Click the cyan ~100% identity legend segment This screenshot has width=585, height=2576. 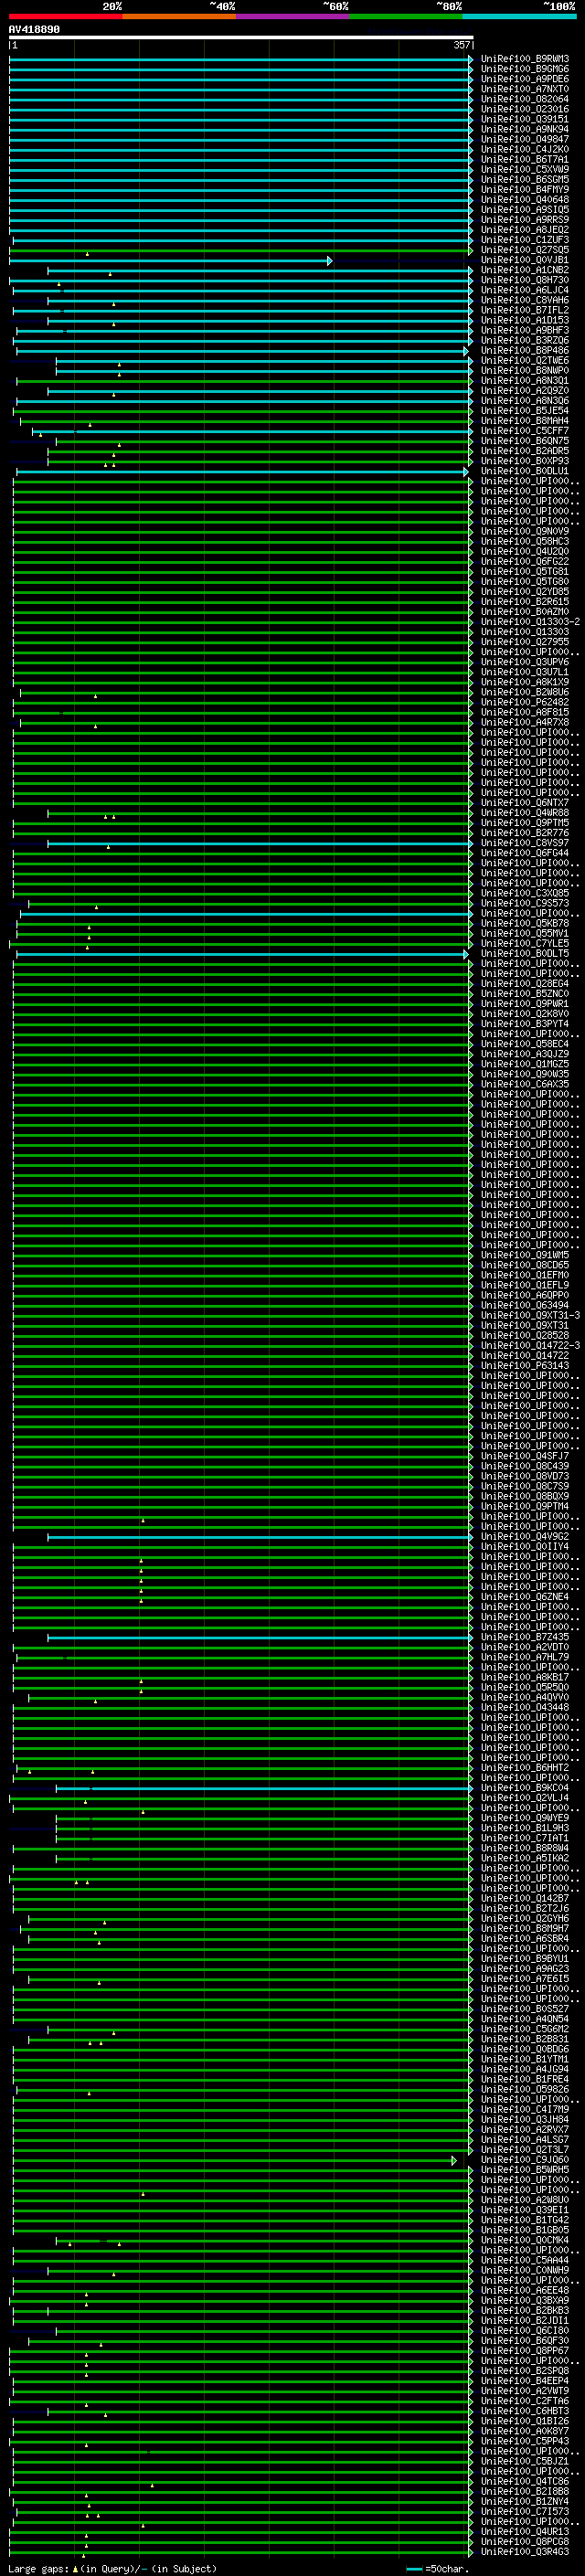click(519, 16)
